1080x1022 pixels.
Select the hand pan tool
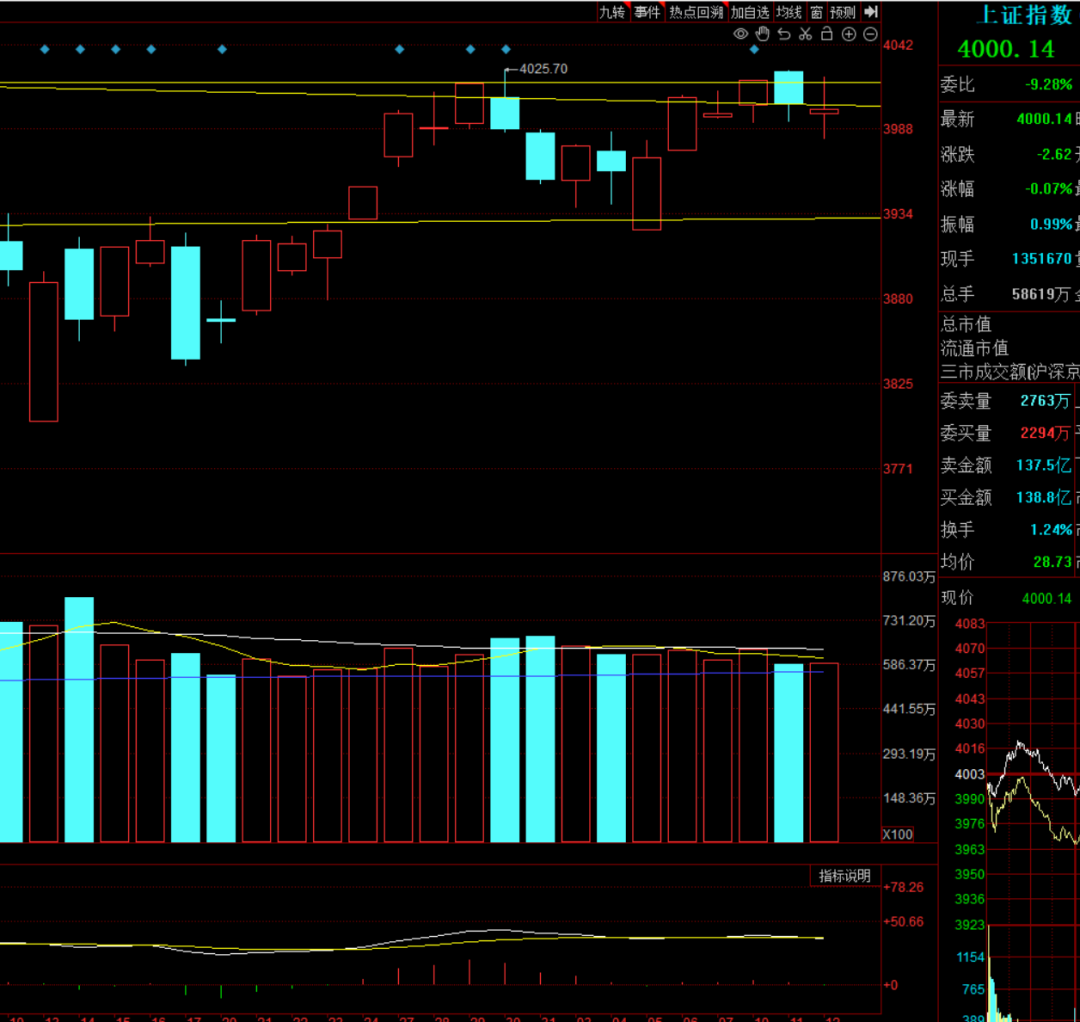(x=762, y=34)
